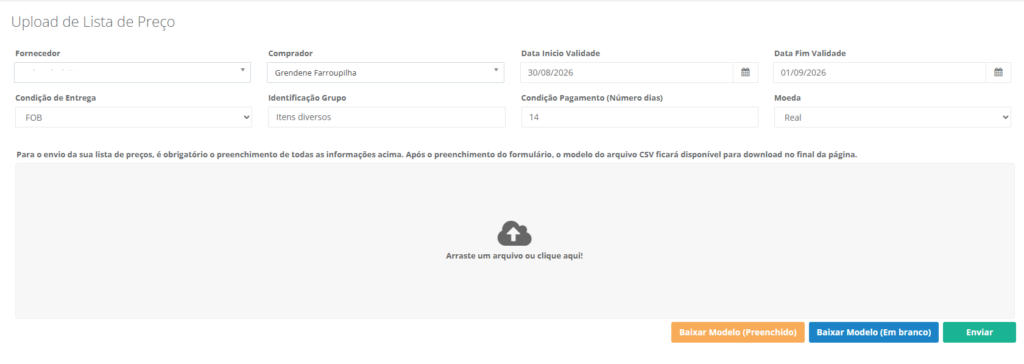Expand the Fornecedor dropdown arrow

click(x=242, y=69)
